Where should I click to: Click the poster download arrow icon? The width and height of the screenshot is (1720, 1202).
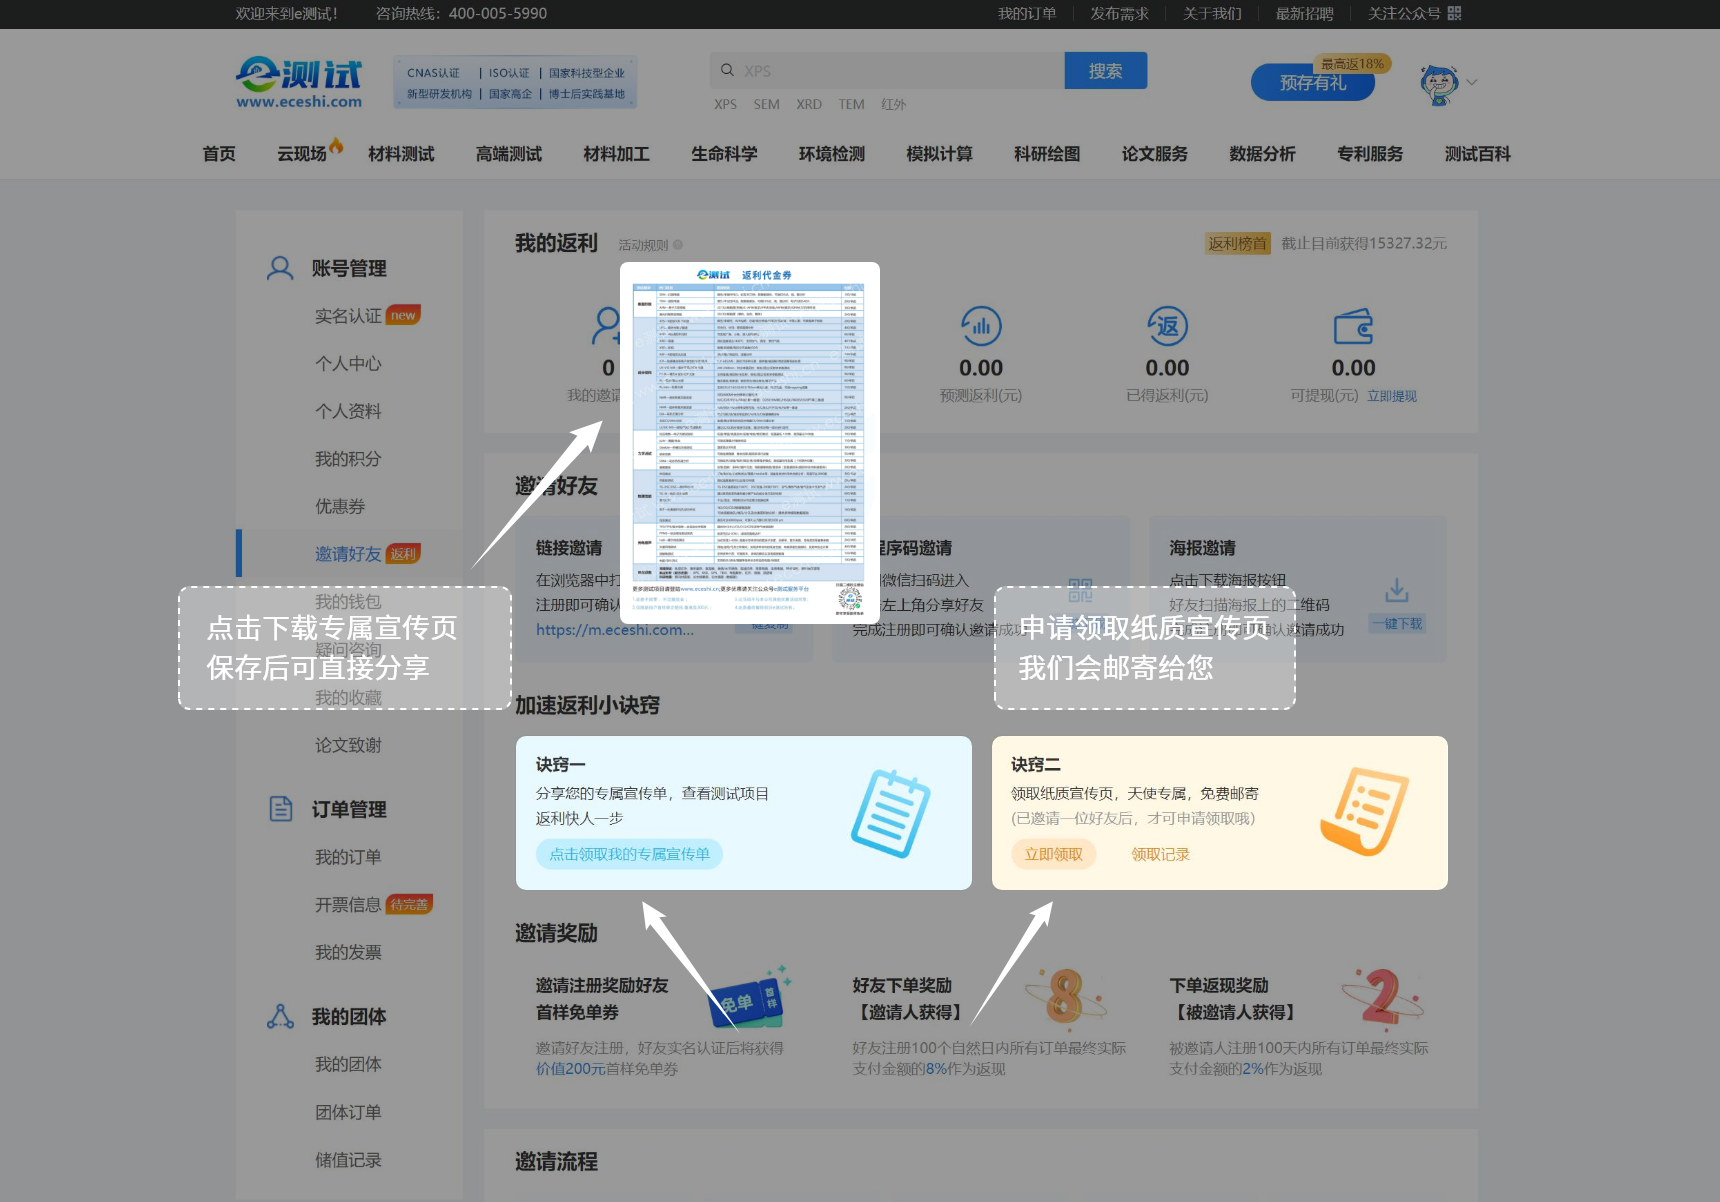pyautogui.click(x=1396, y=591)
